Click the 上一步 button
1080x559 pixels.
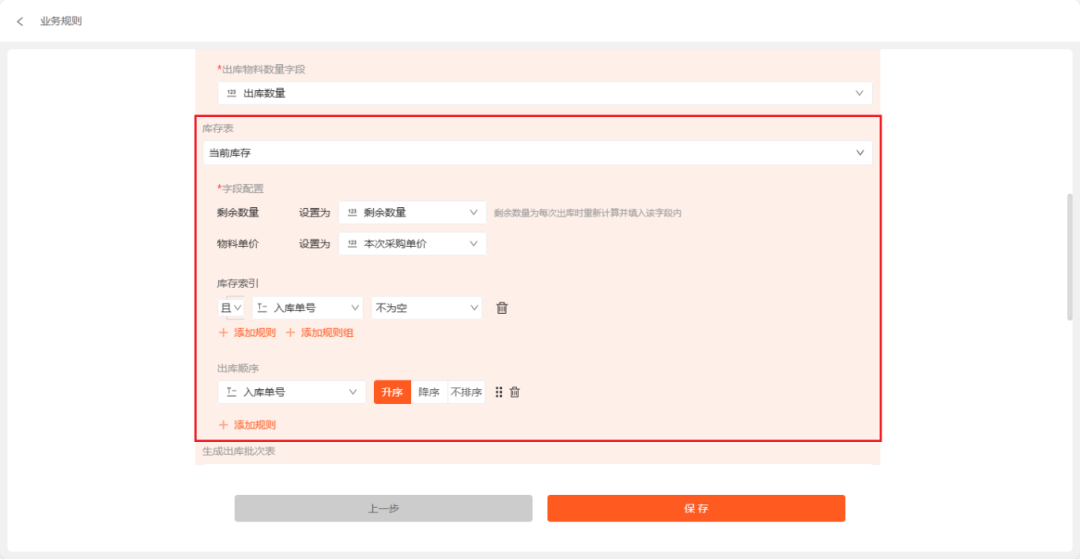pos(383,509)
